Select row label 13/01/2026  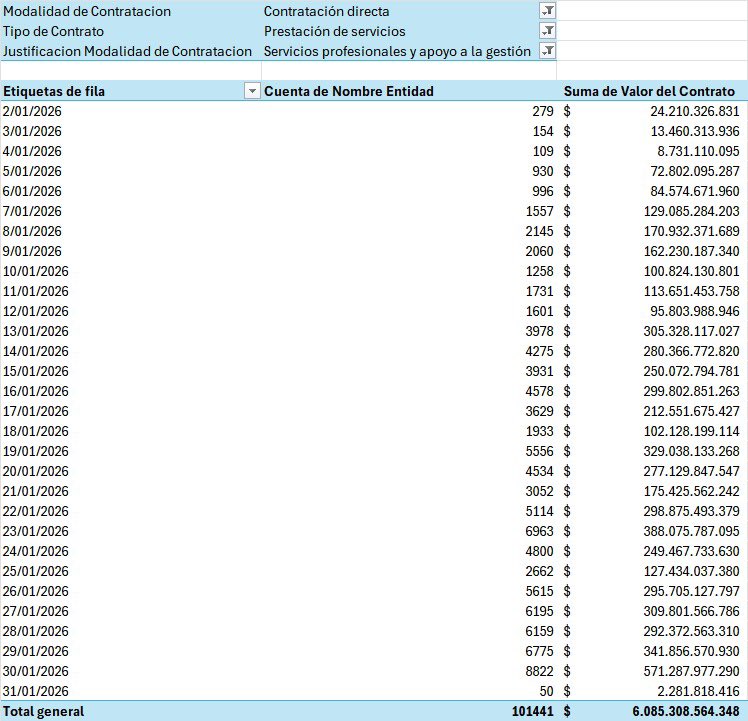tap(36, 331)
